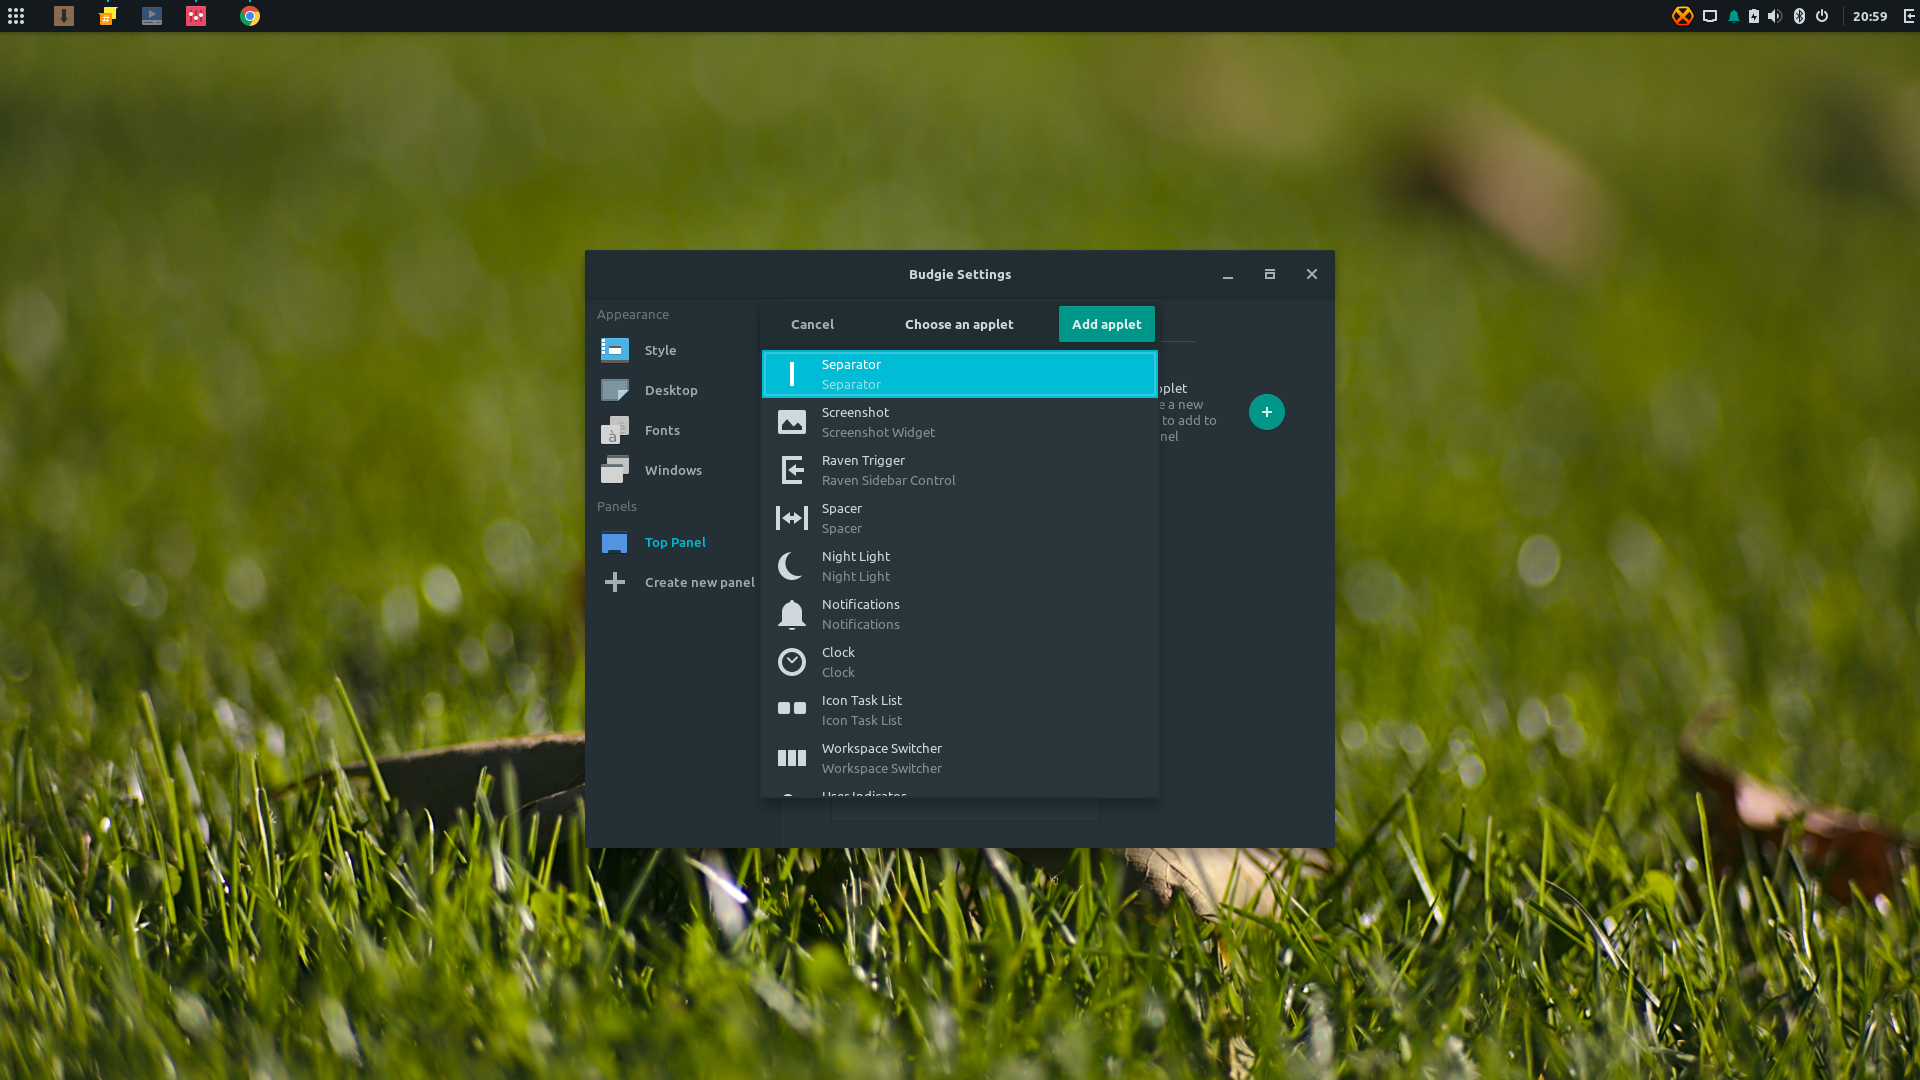Close the Budgie Settings window

coord(1312,274)
